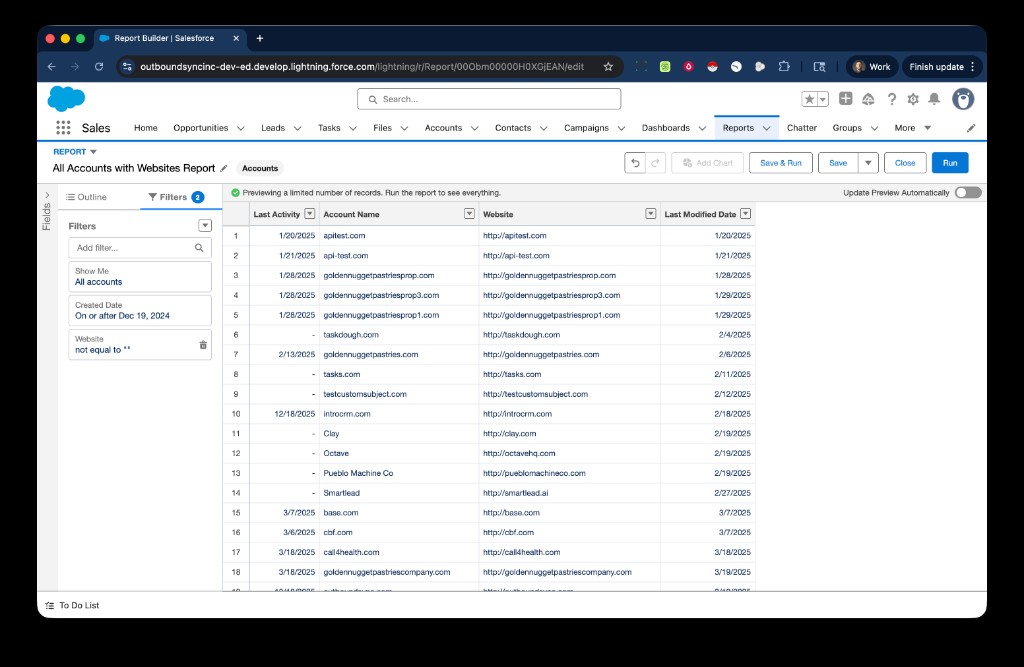Open the App Launcher waffle icon
This screenshot has width=1024, height=667.
62,127
